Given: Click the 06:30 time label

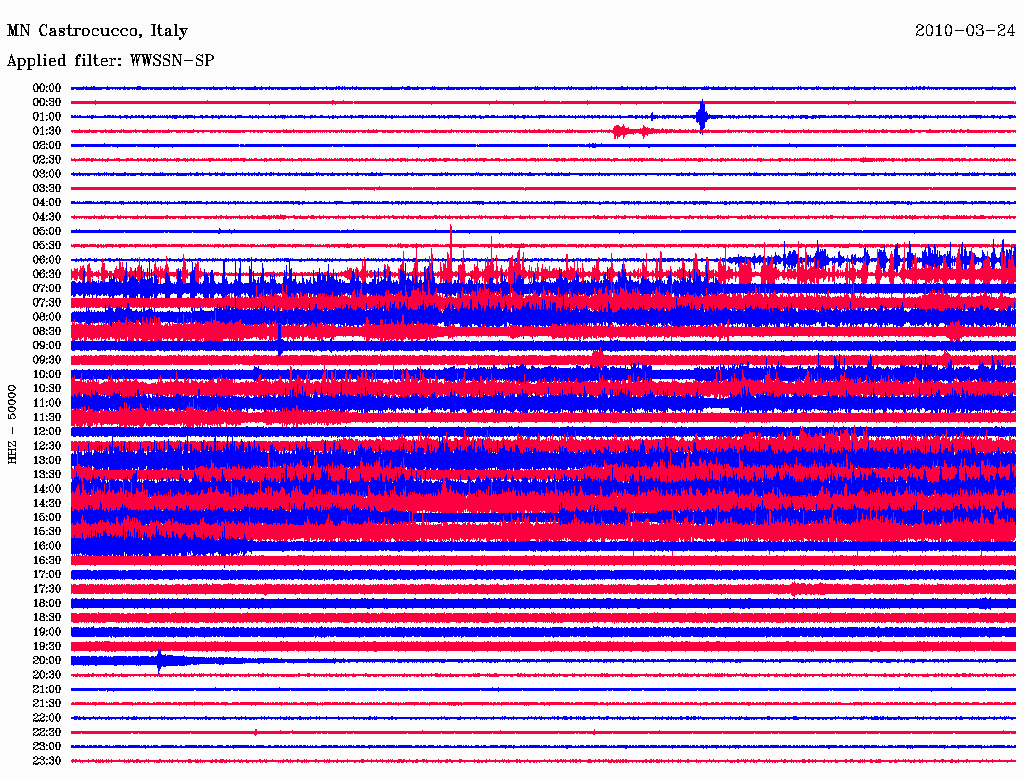Looking at the screenshot, I should pyautogui.click(x=47, y=274).
